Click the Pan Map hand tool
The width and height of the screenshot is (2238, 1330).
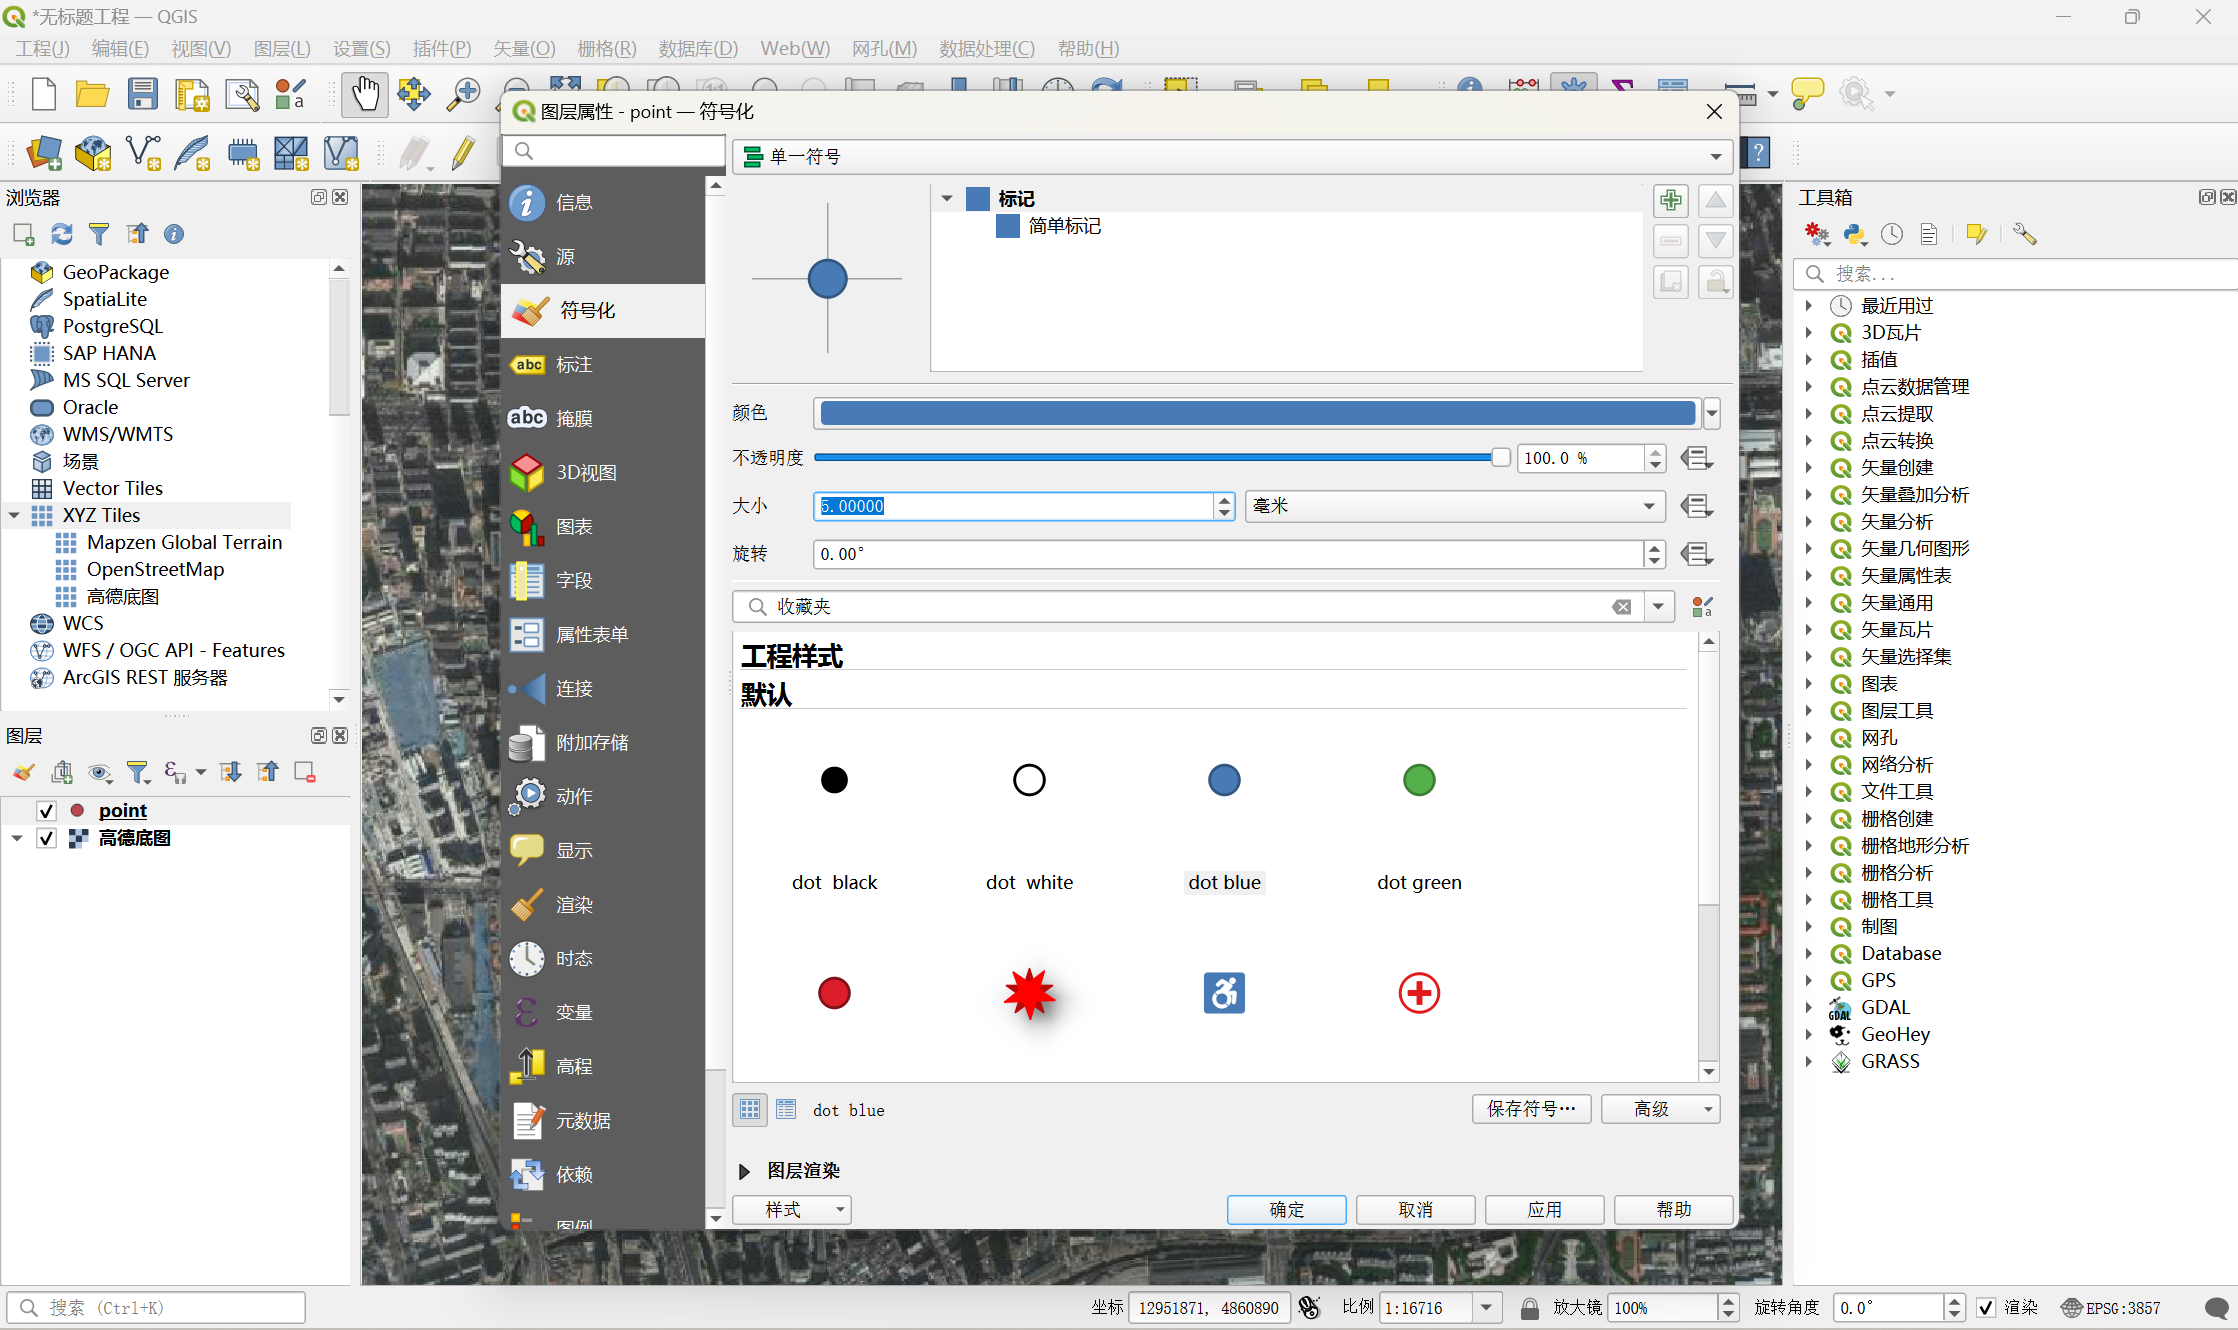364,95
